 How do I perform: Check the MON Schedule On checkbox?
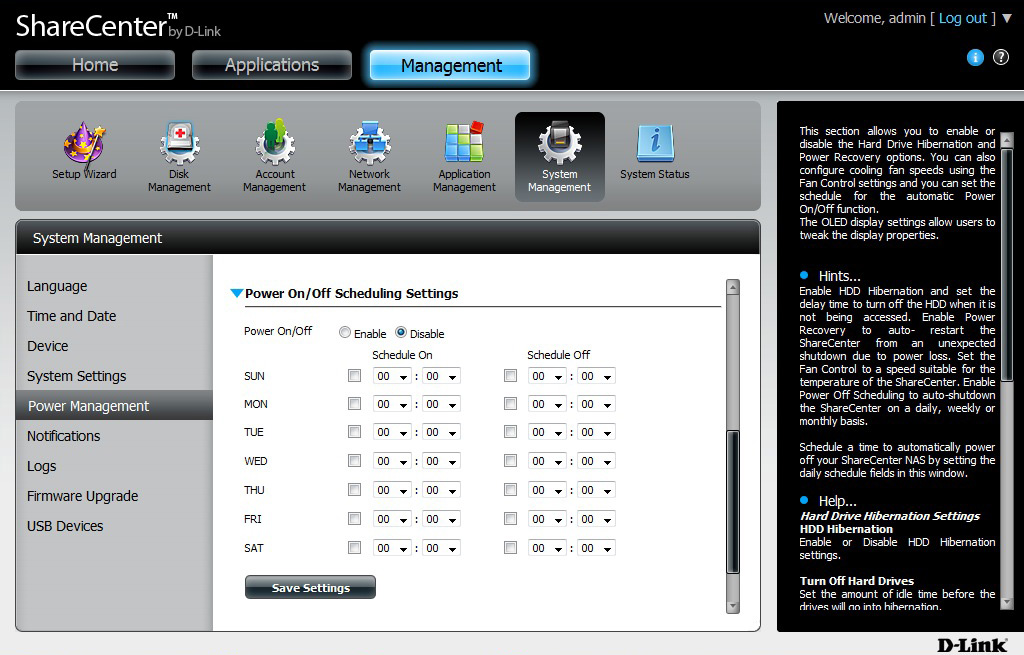click(354, 404)
